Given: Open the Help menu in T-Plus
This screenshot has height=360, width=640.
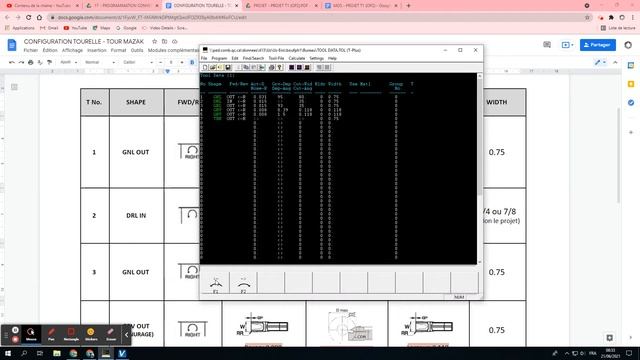Looking at the screenshot, I should [332, 58].
